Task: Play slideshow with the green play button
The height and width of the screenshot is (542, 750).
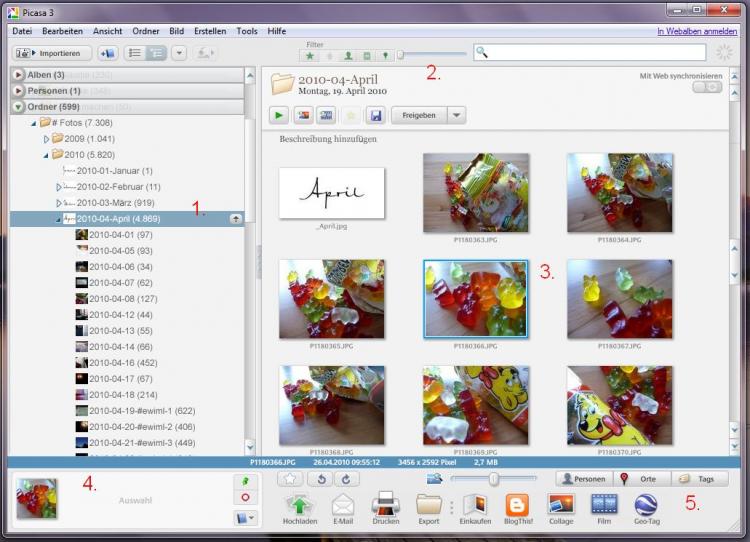Action: pyautogui.click(x=279, y=115)
